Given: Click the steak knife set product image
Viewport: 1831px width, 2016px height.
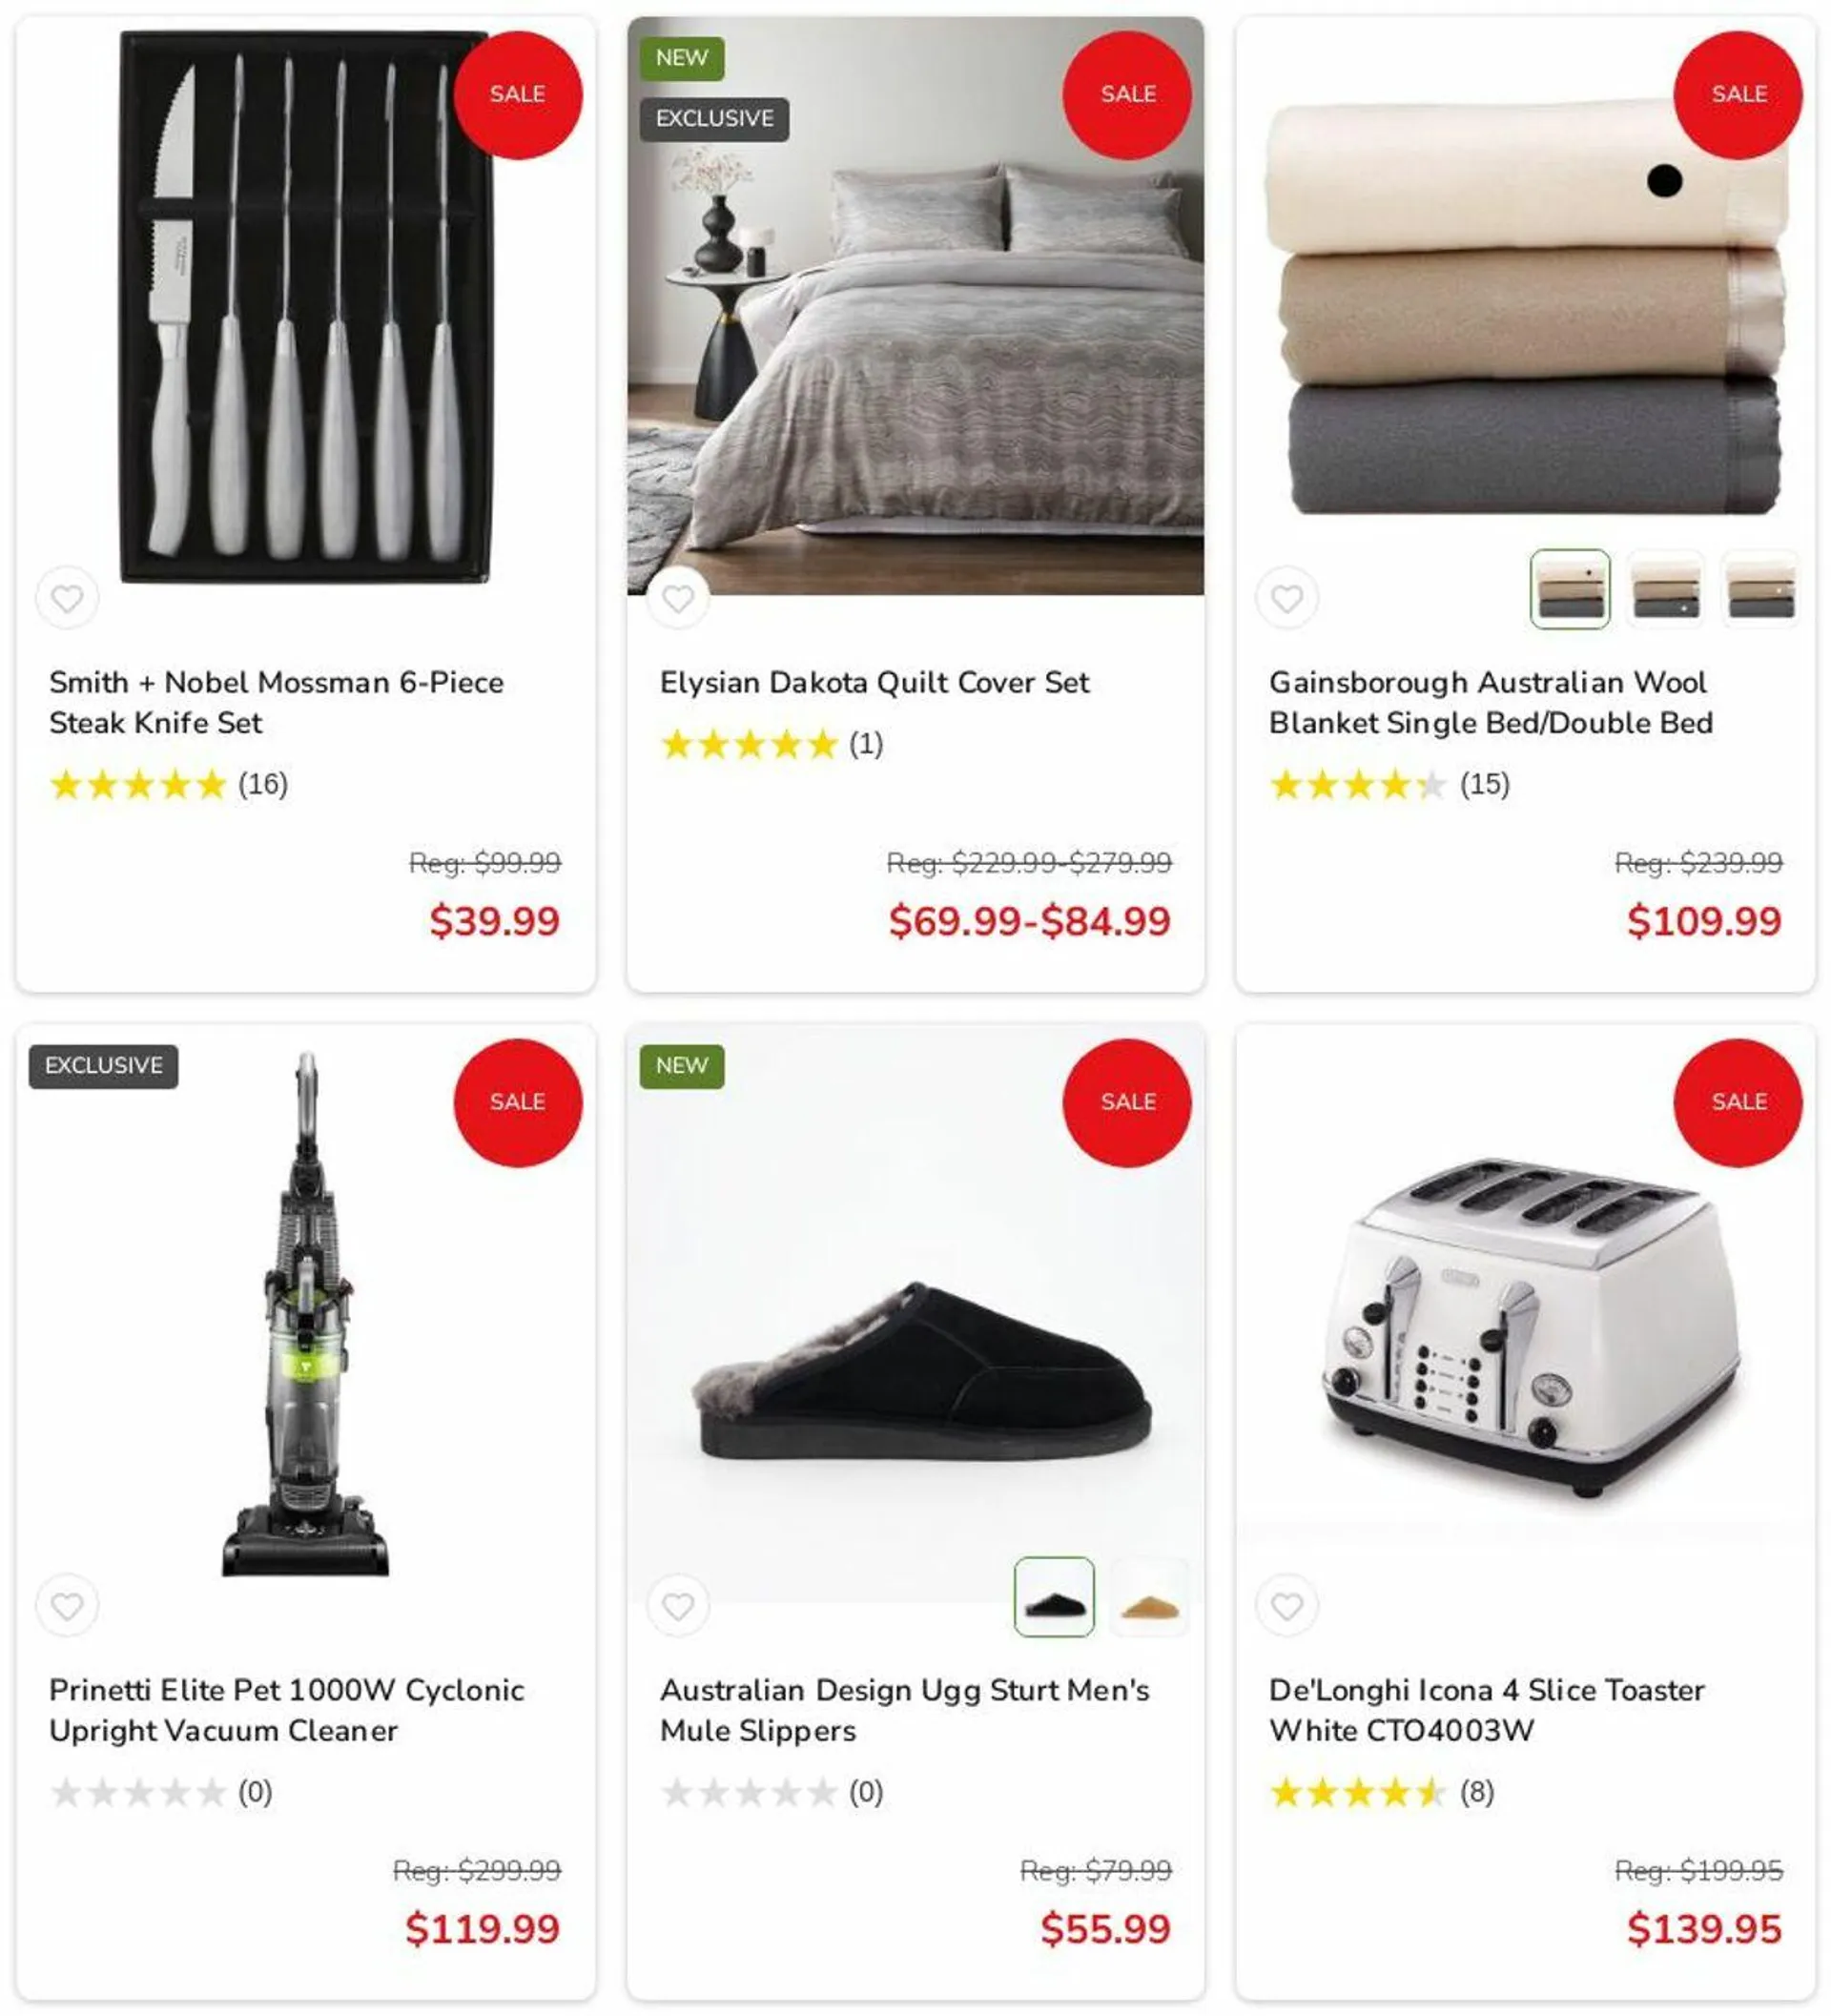Looking at the screenshot, I should 305,307.
